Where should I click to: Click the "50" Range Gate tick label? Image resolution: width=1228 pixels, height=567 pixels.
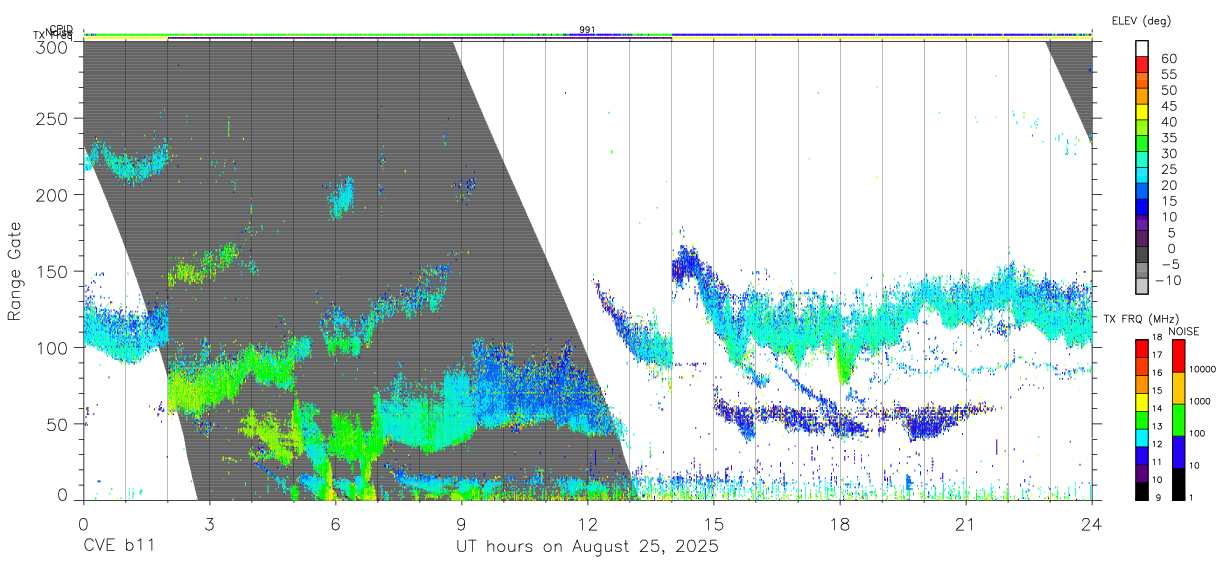click(57, 424)
